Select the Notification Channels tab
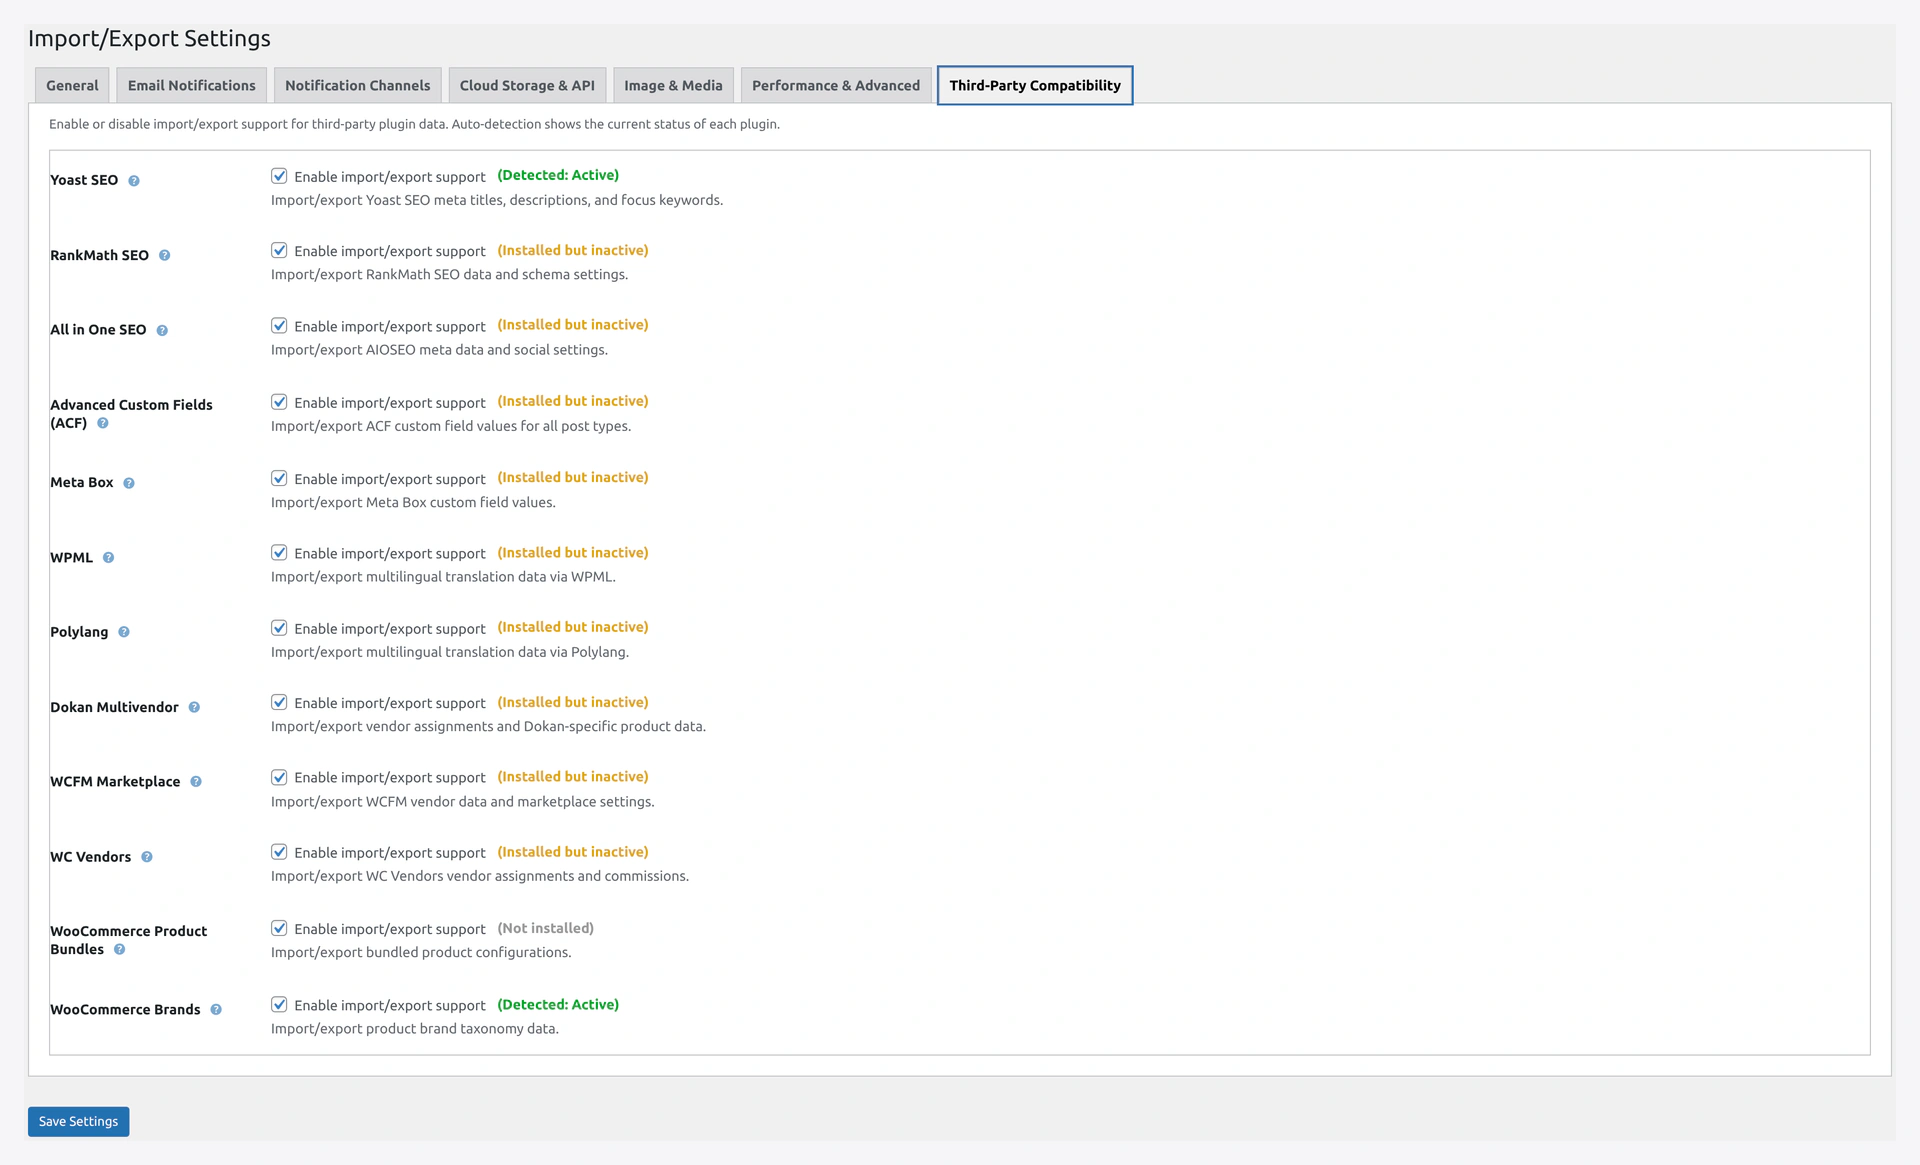The image size is (1920, 1165). (358, 85)
